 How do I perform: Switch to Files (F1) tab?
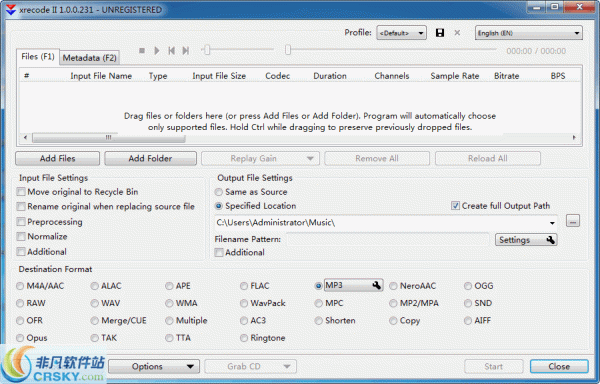point(38,57)
